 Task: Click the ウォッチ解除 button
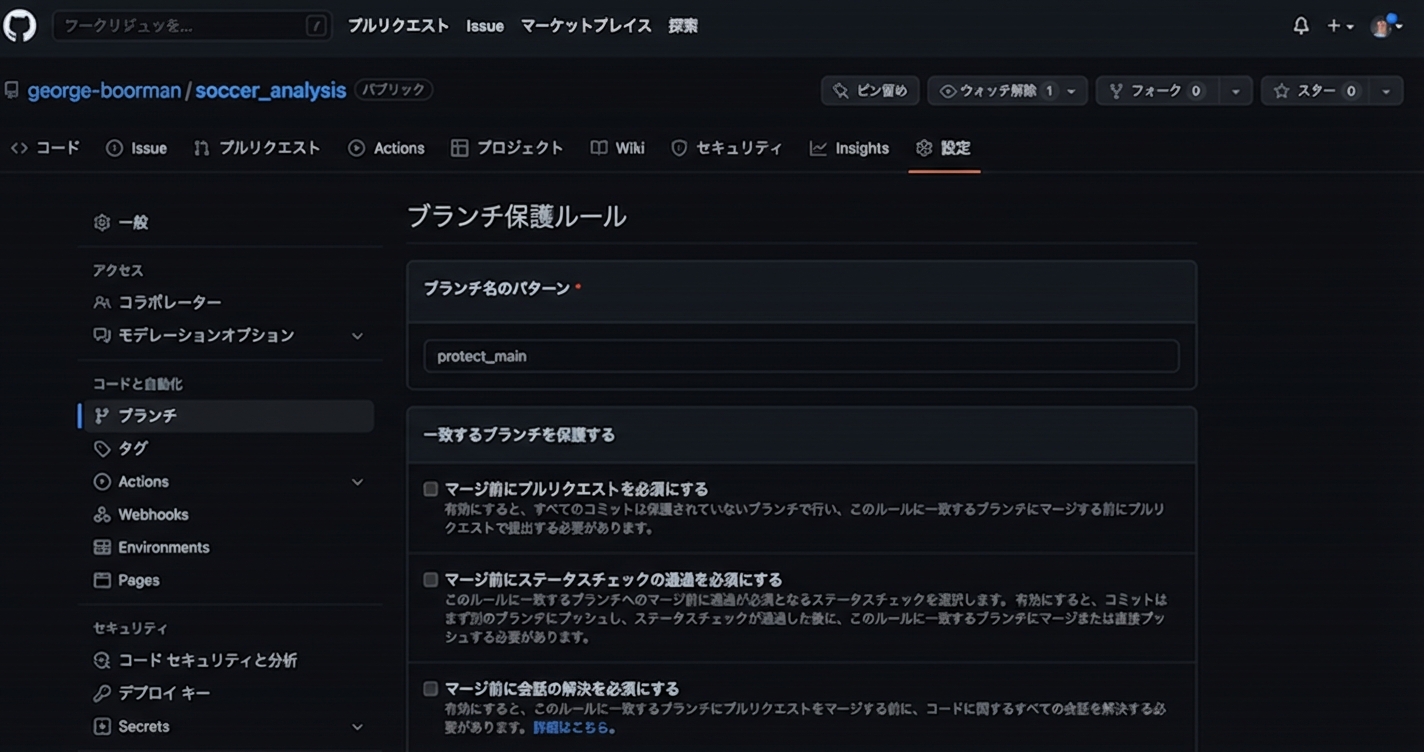993,91
